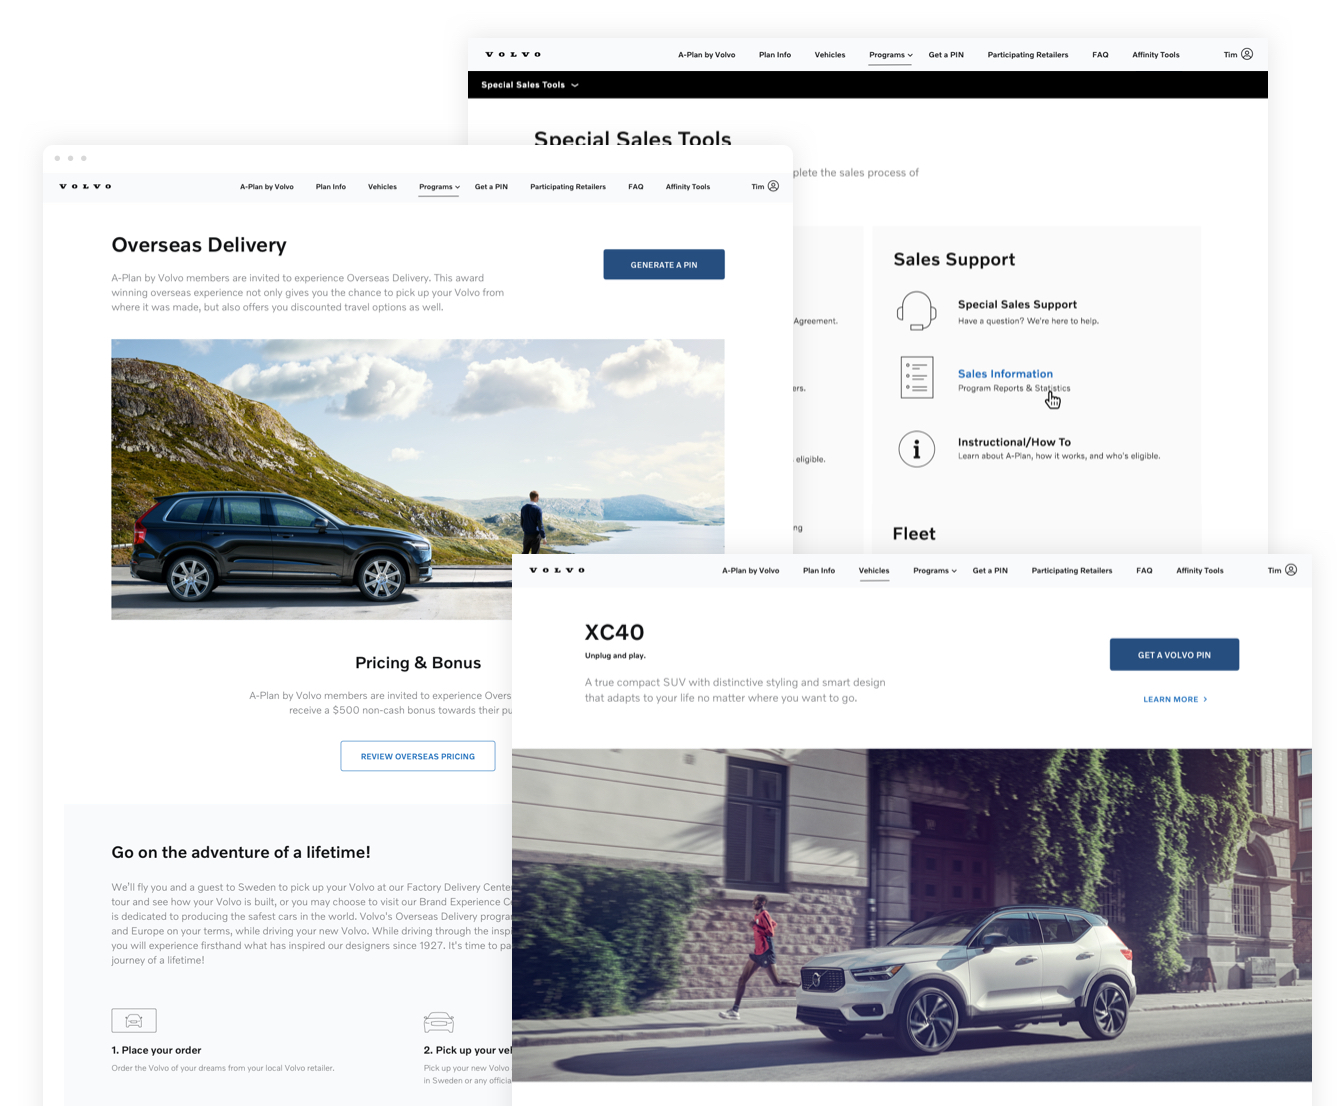Viewport: 1338px width, 1106px height.
Task: Click the Volvo logo in the Overseas Delivery window
Action: point(86,186)
